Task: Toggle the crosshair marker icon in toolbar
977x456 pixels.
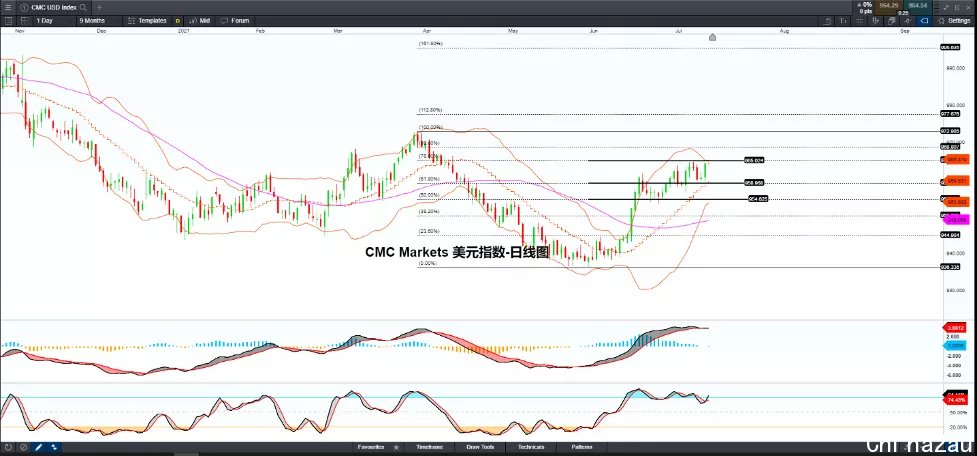Action: [908, 21]
